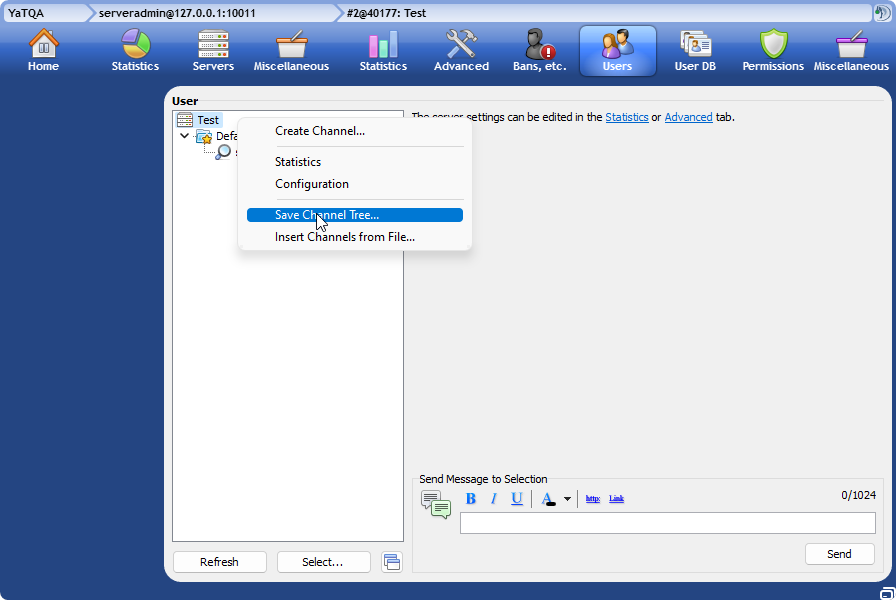This screenshot has height=600, width=896.
Task: Toggle bold text formatting
Action: [470, 499]
